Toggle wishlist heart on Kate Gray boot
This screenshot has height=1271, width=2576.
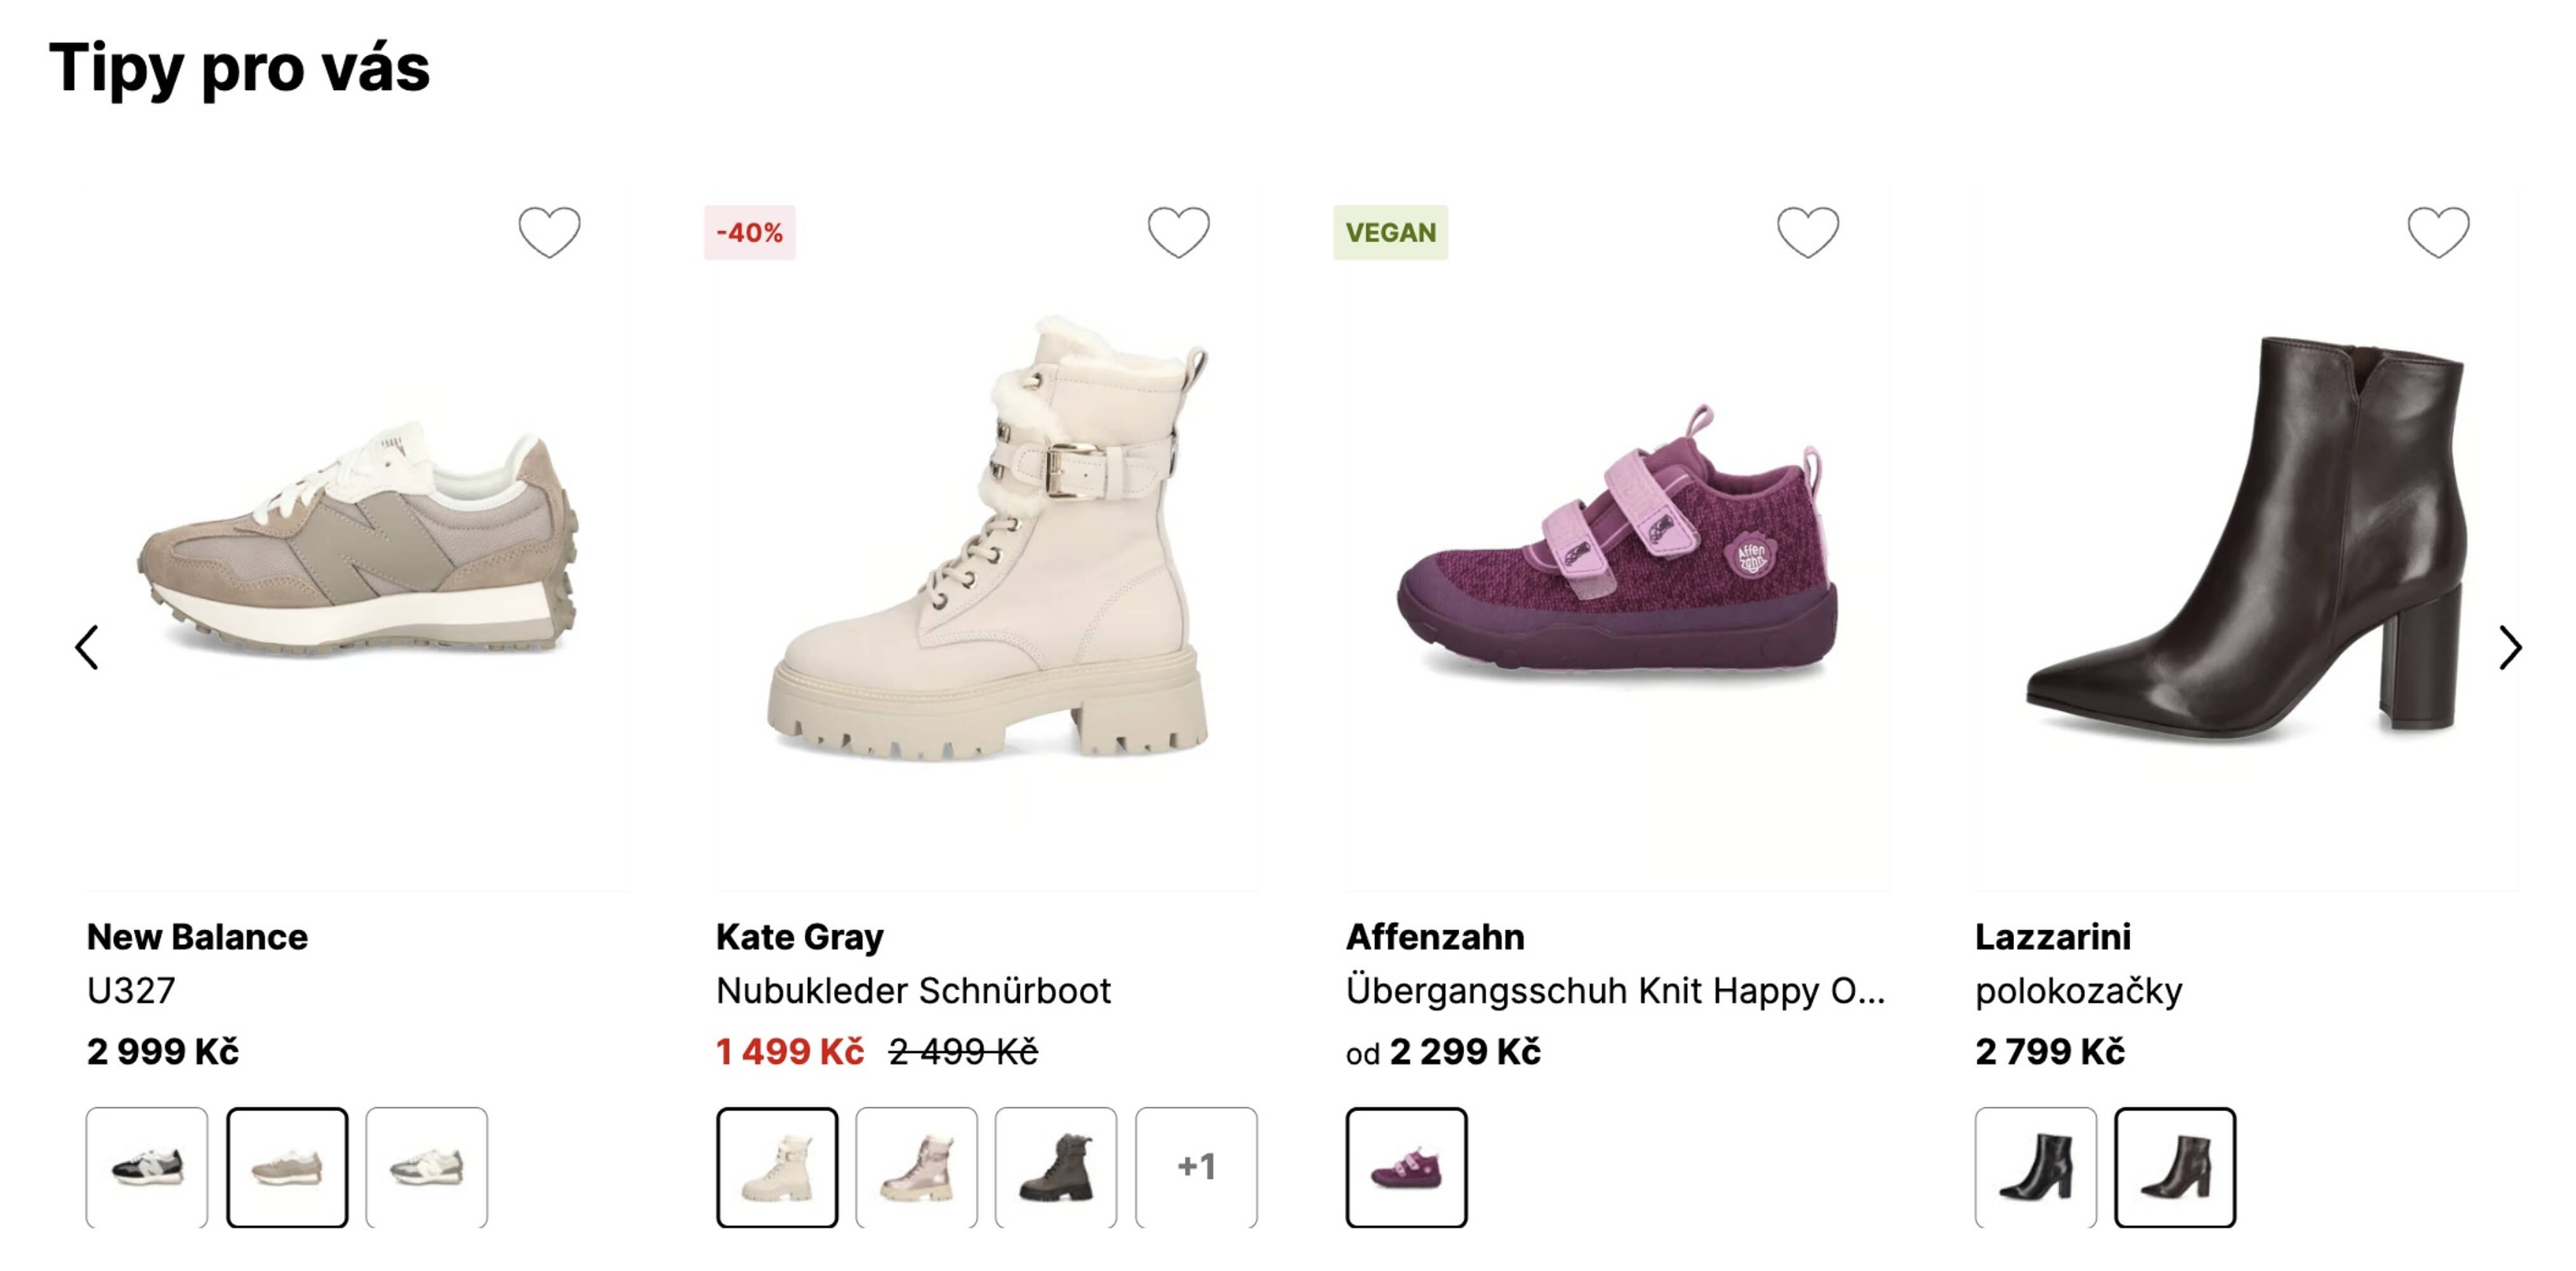pos(1178,232)
